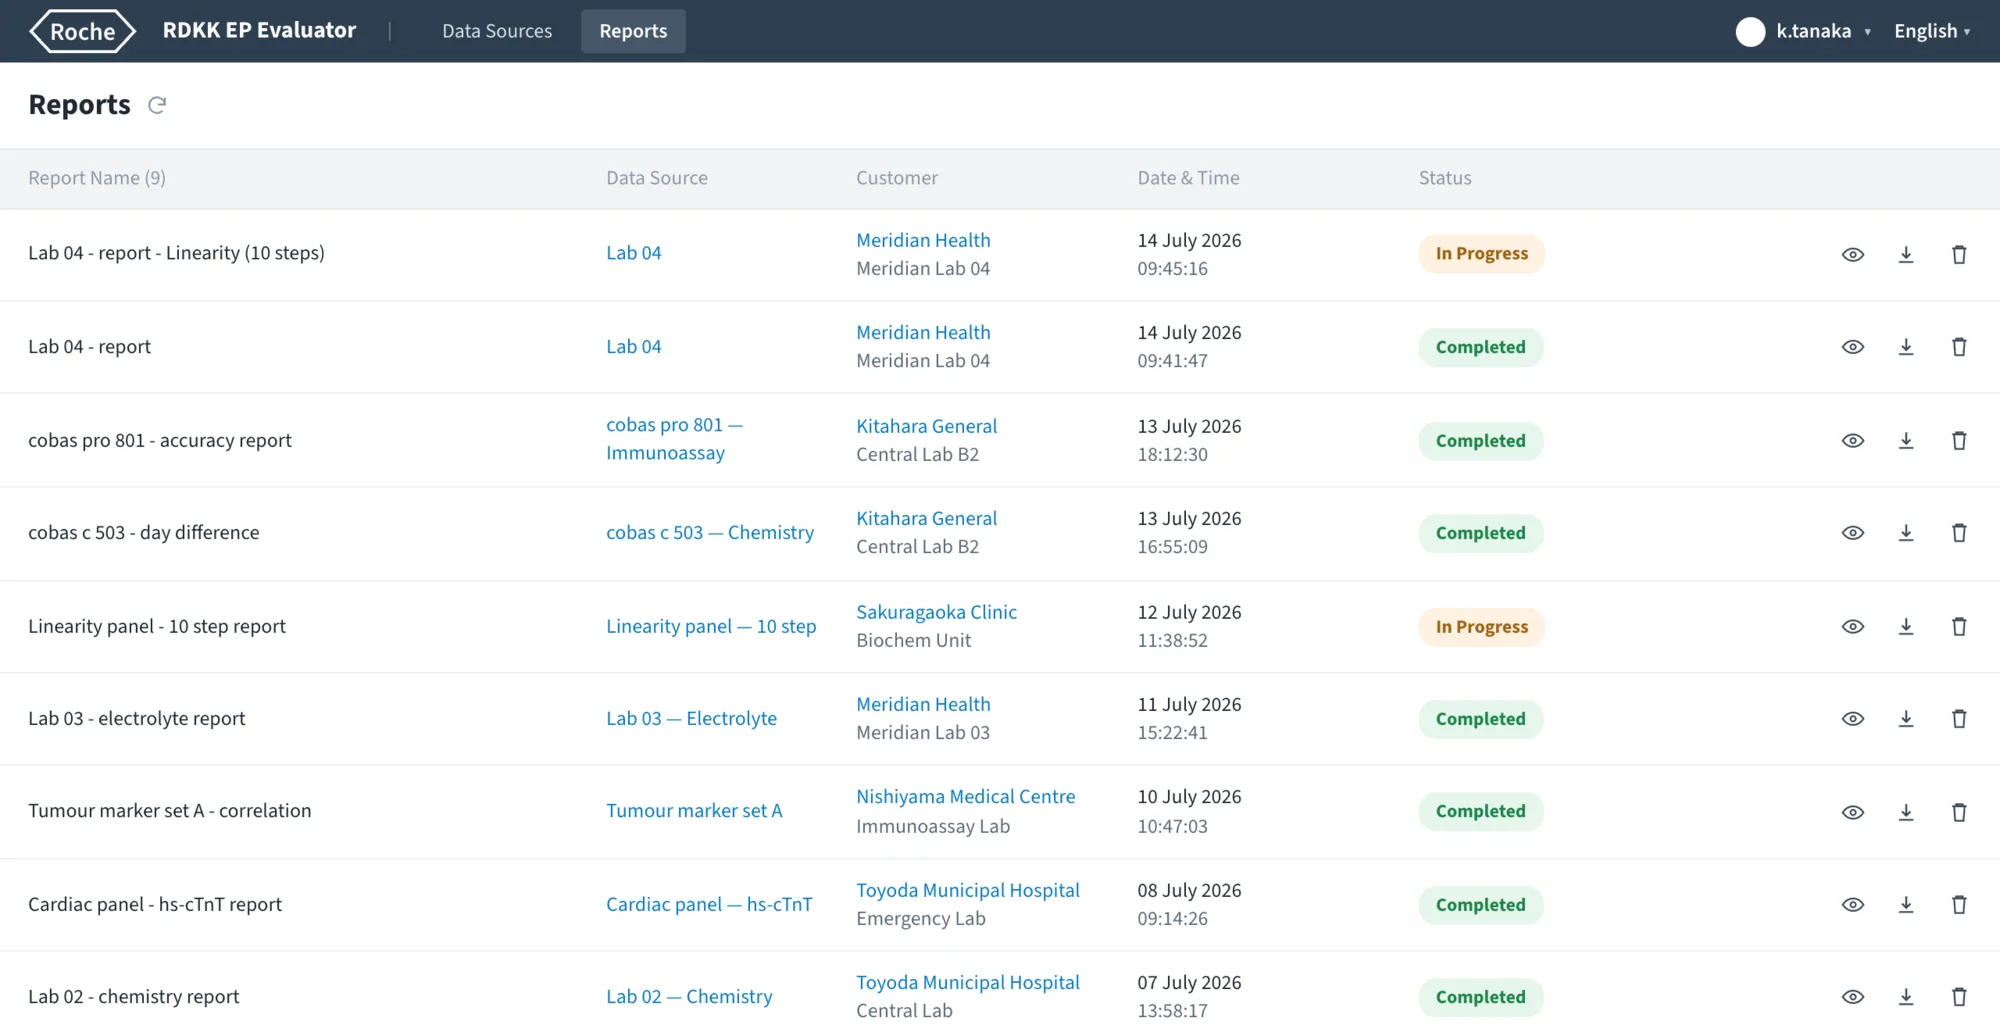2000x1030 pixels.
Task: Delete the cobas pro 801 accuracy report
Action: click(1959, 441)
